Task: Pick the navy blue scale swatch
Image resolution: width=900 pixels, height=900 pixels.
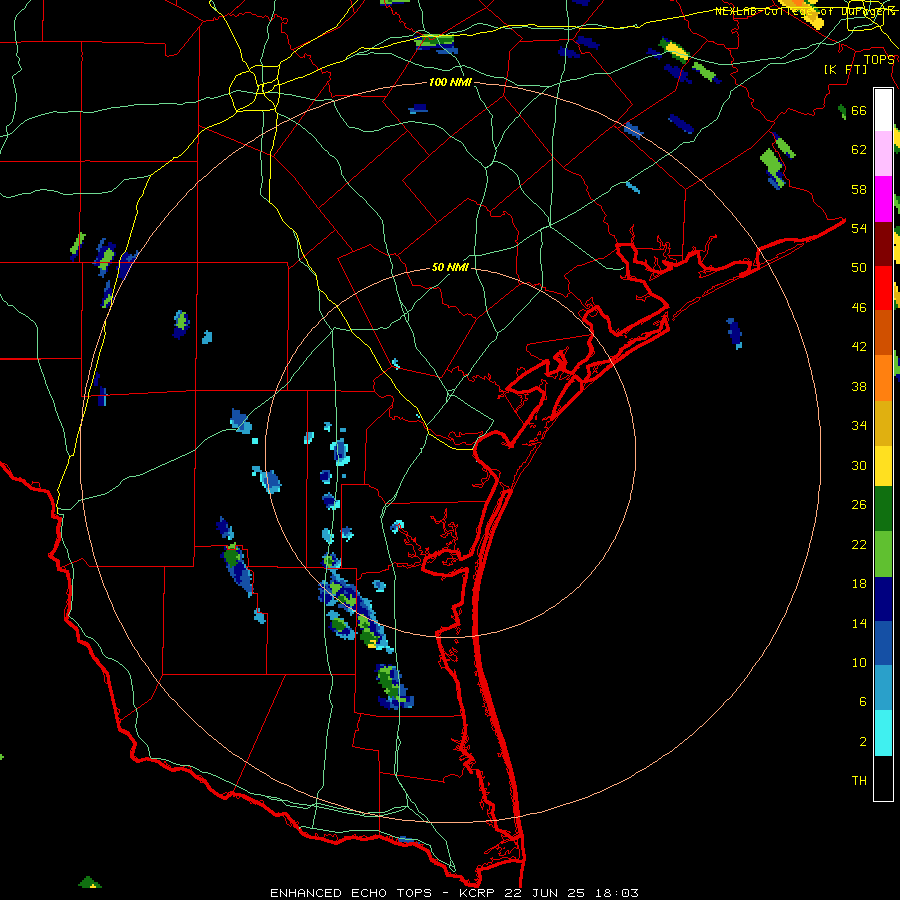Action: pyautogui.click(x=883, y=599)
